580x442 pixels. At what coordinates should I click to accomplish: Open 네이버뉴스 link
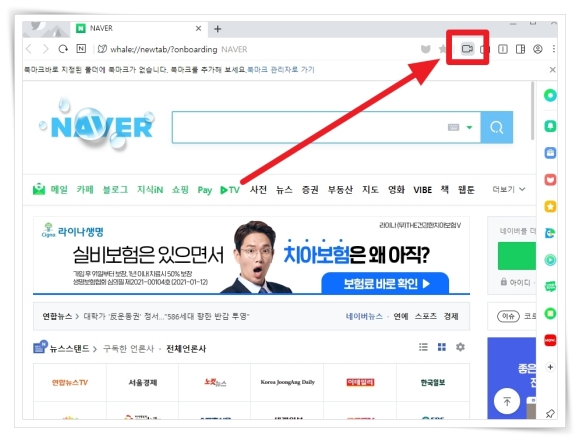click(x=364, y=316)
